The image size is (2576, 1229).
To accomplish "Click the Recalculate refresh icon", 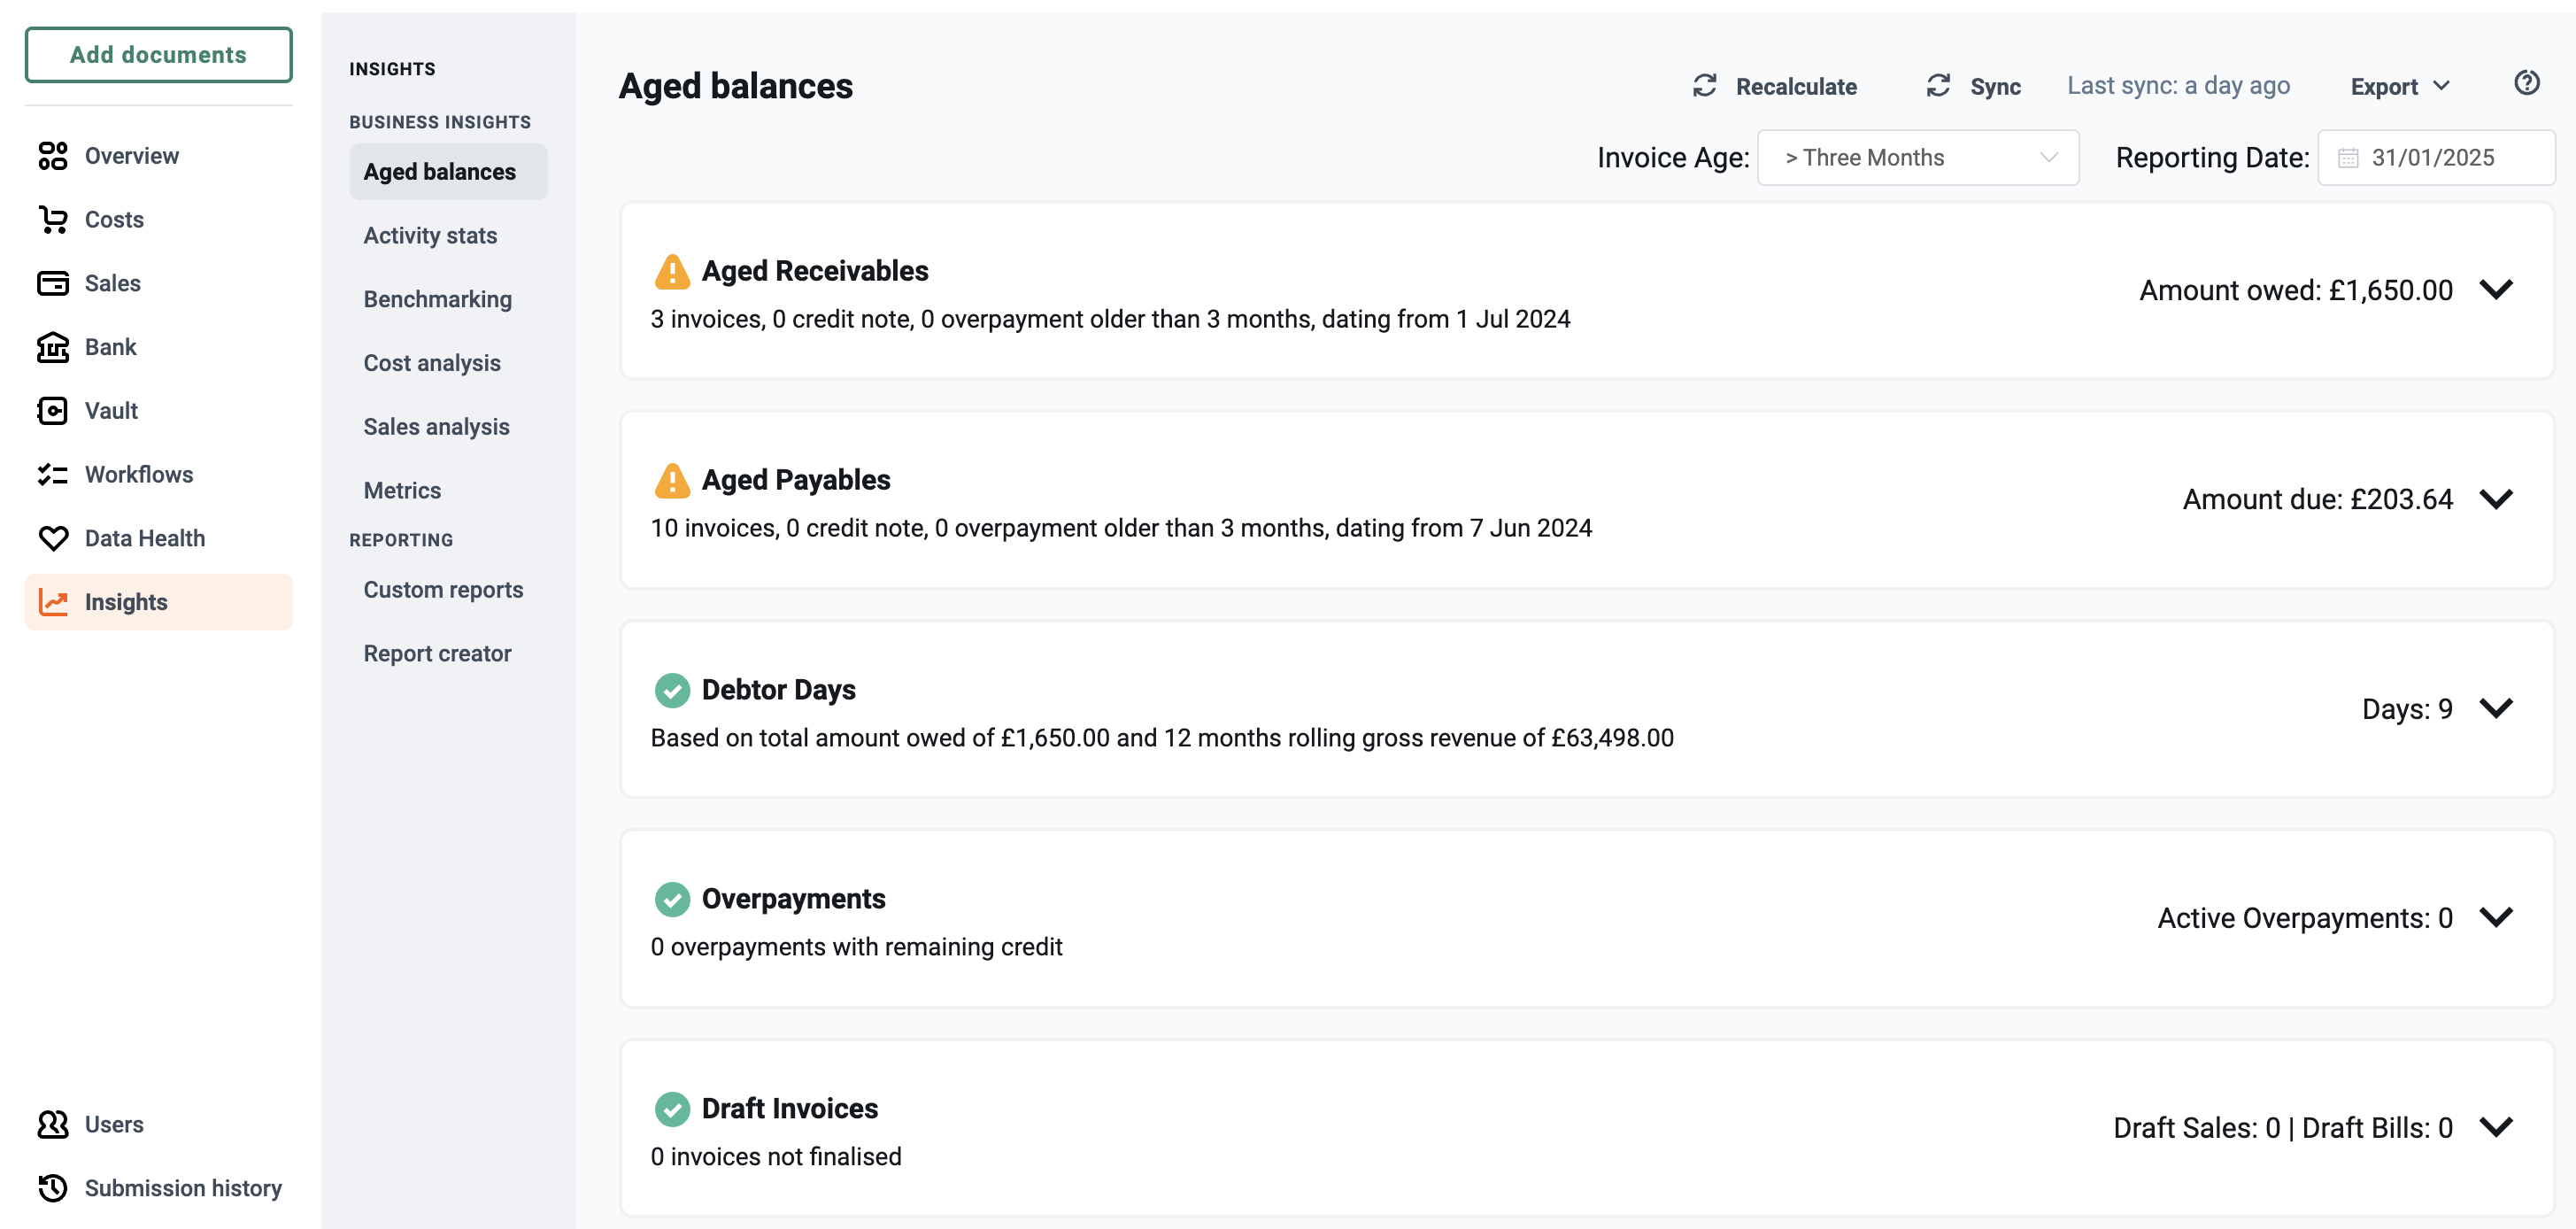I will 1705,86.
